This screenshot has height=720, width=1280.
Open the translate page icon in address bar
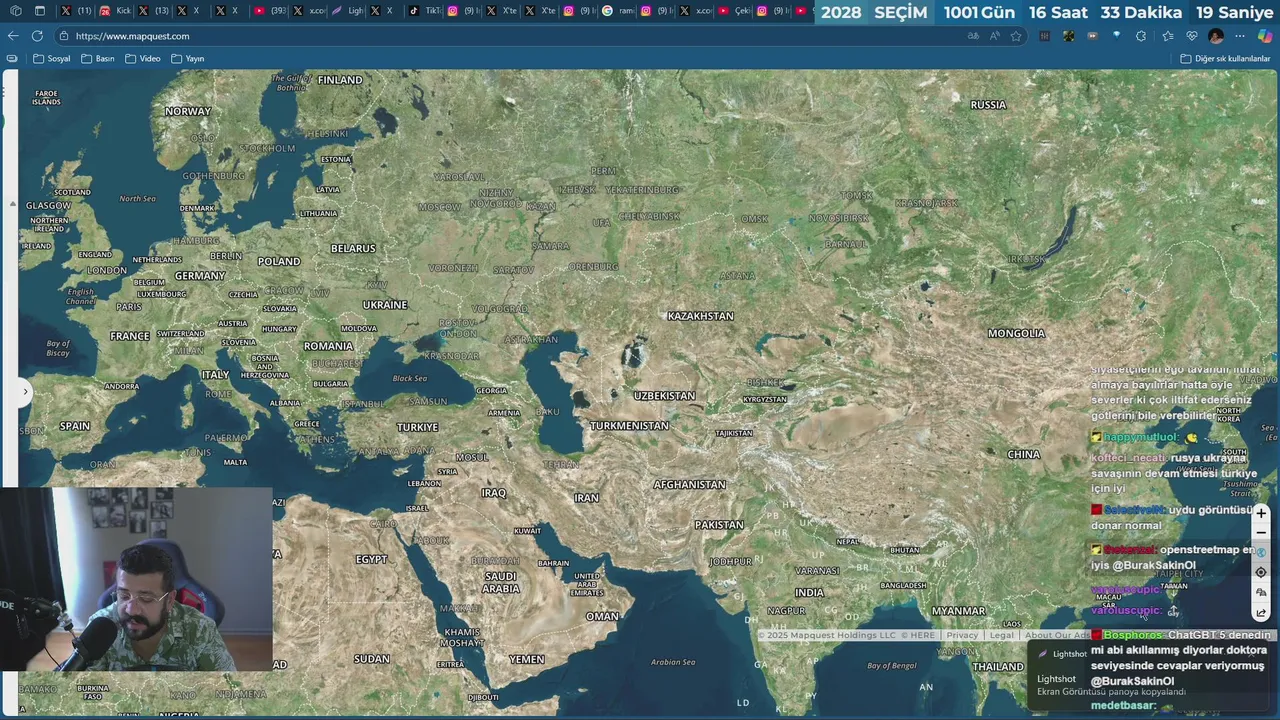click(x=973, y=36)
